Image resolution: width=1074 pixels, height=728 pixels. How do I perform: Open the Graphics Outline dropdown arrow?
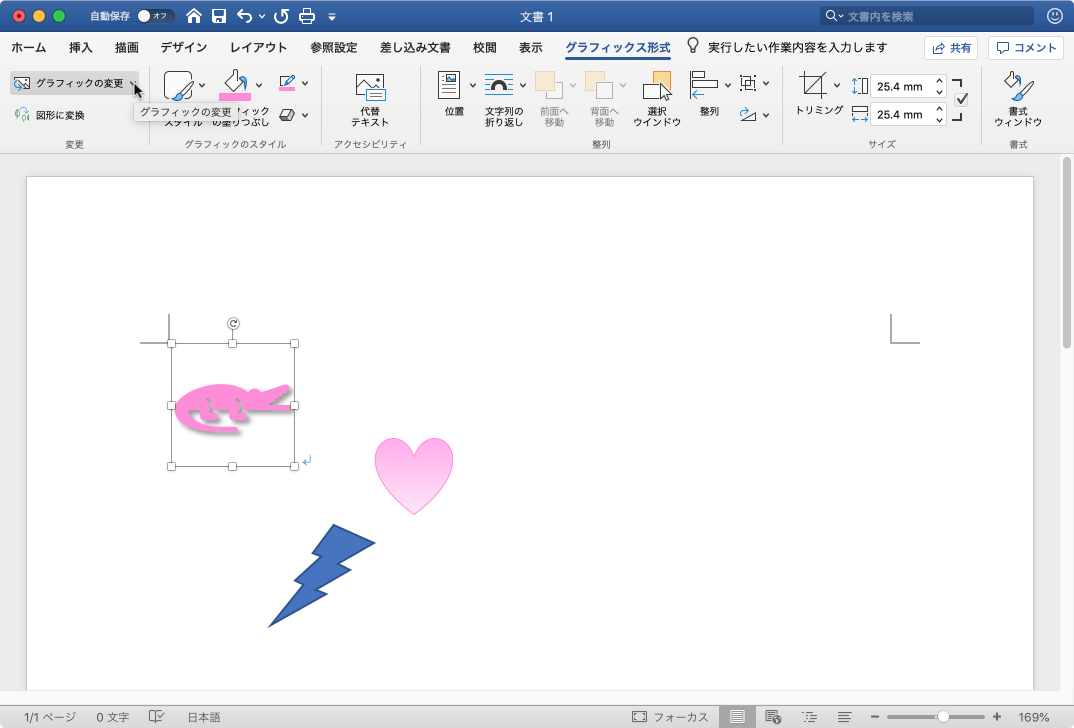tap(305, 84)
